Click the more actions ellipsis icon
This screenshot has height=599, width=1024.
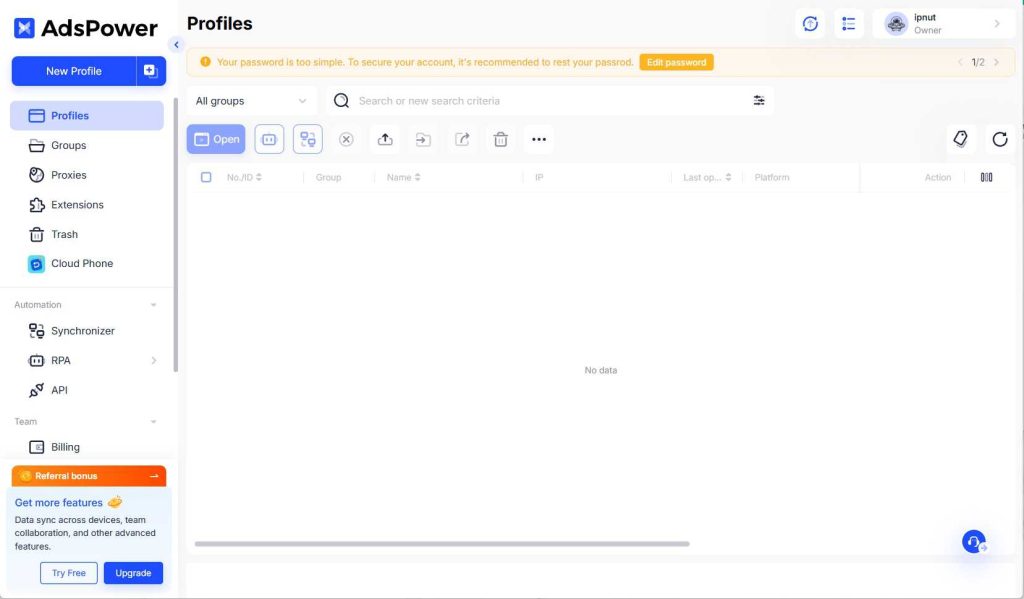coord(539,140)
